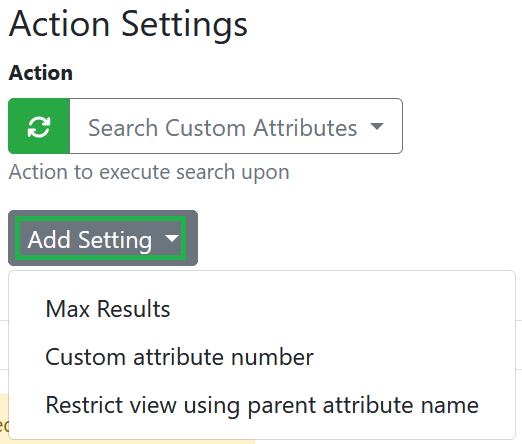Click the 'Action to execute search upon' hint
This screenshot has width=522, height=444.
[149, 172]
